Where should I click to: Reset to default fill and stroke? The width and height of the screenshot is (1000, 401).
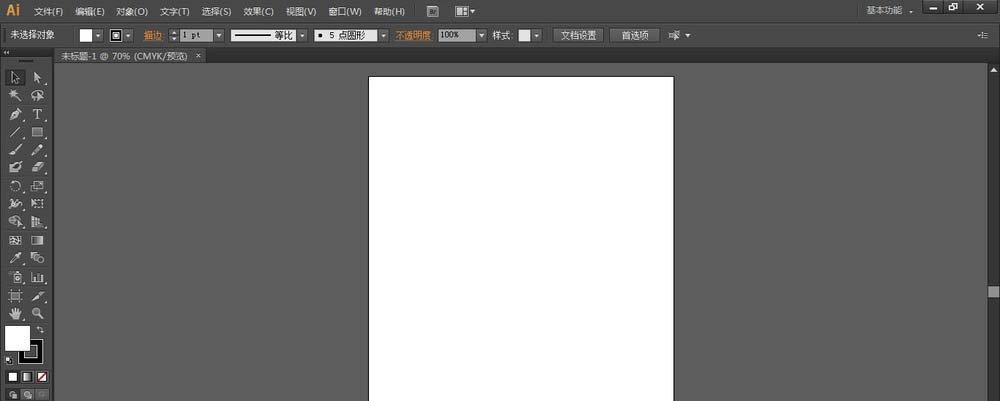point(9,360)
